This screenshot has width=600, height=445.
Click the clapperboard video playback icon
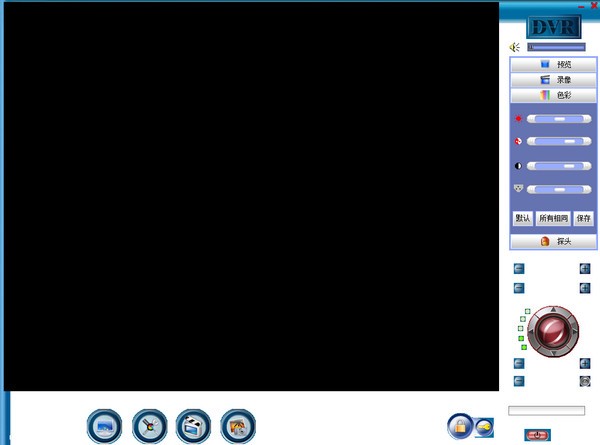tap(193, 426)
